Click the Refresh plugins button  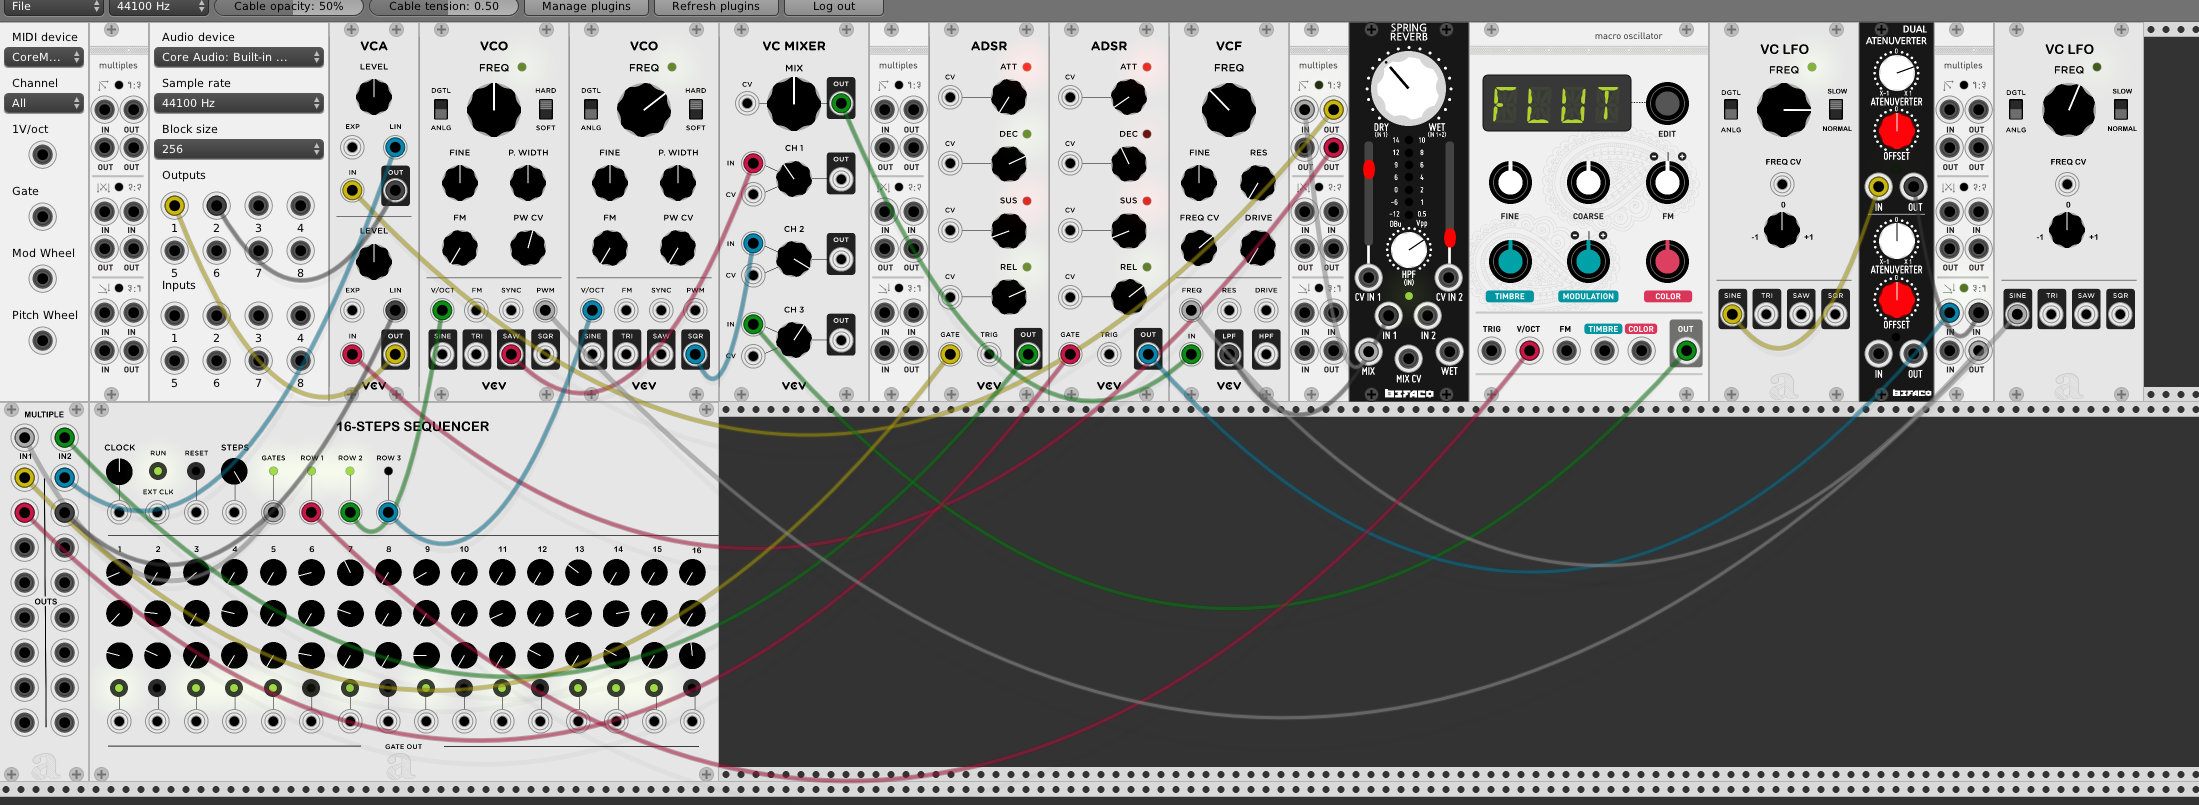coord(716,7)
